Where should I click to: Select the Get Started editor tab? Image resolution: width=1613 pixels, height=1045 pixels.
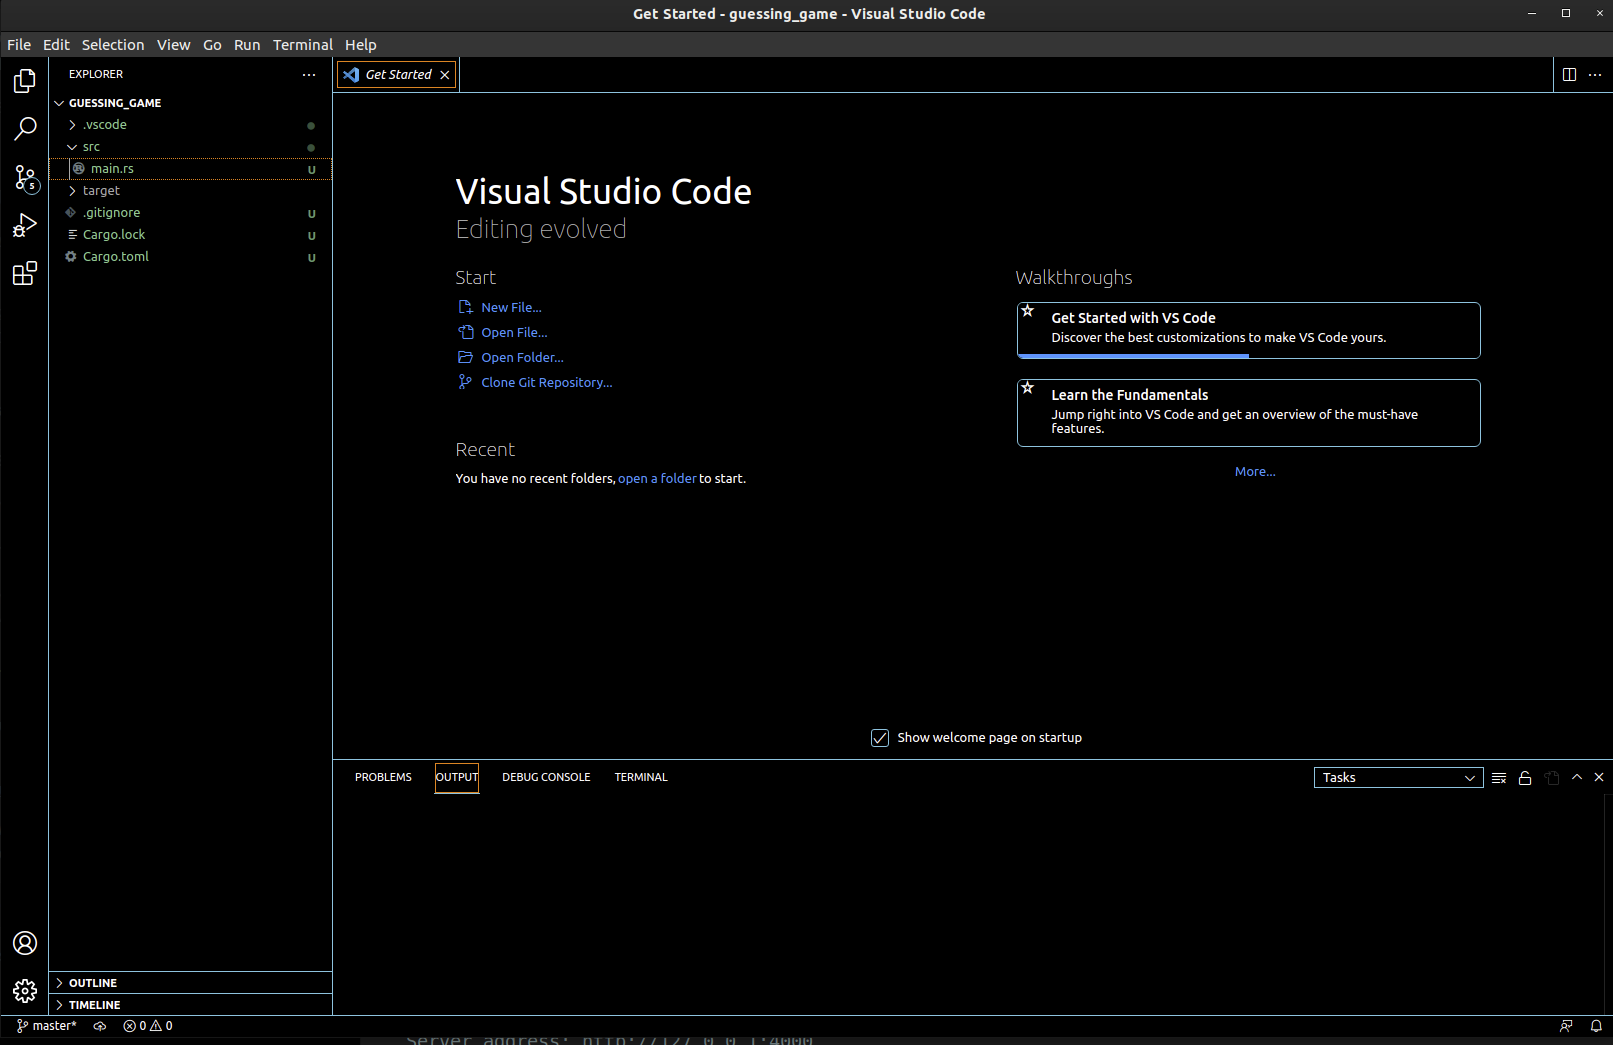point(397,75)
